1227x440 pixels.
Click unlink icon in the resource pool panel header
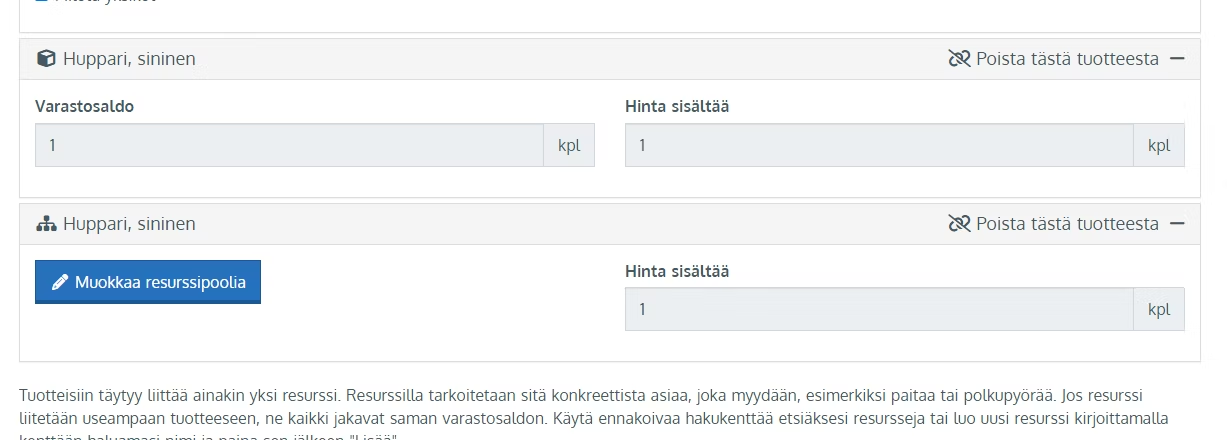(x=959, y=224)
